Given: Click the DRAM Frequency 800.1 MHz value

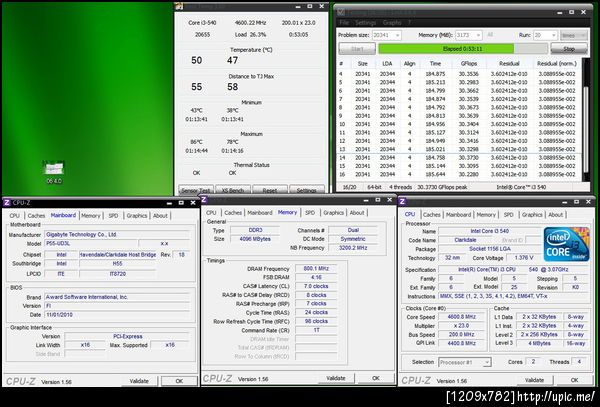Looking at the screenshot, I should [316, 269].
